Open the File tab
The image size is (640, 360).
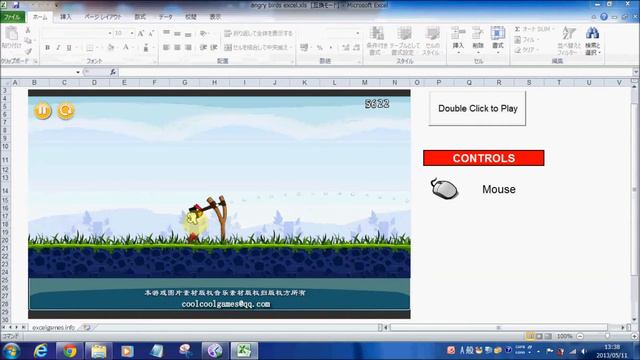click(12, 17)
